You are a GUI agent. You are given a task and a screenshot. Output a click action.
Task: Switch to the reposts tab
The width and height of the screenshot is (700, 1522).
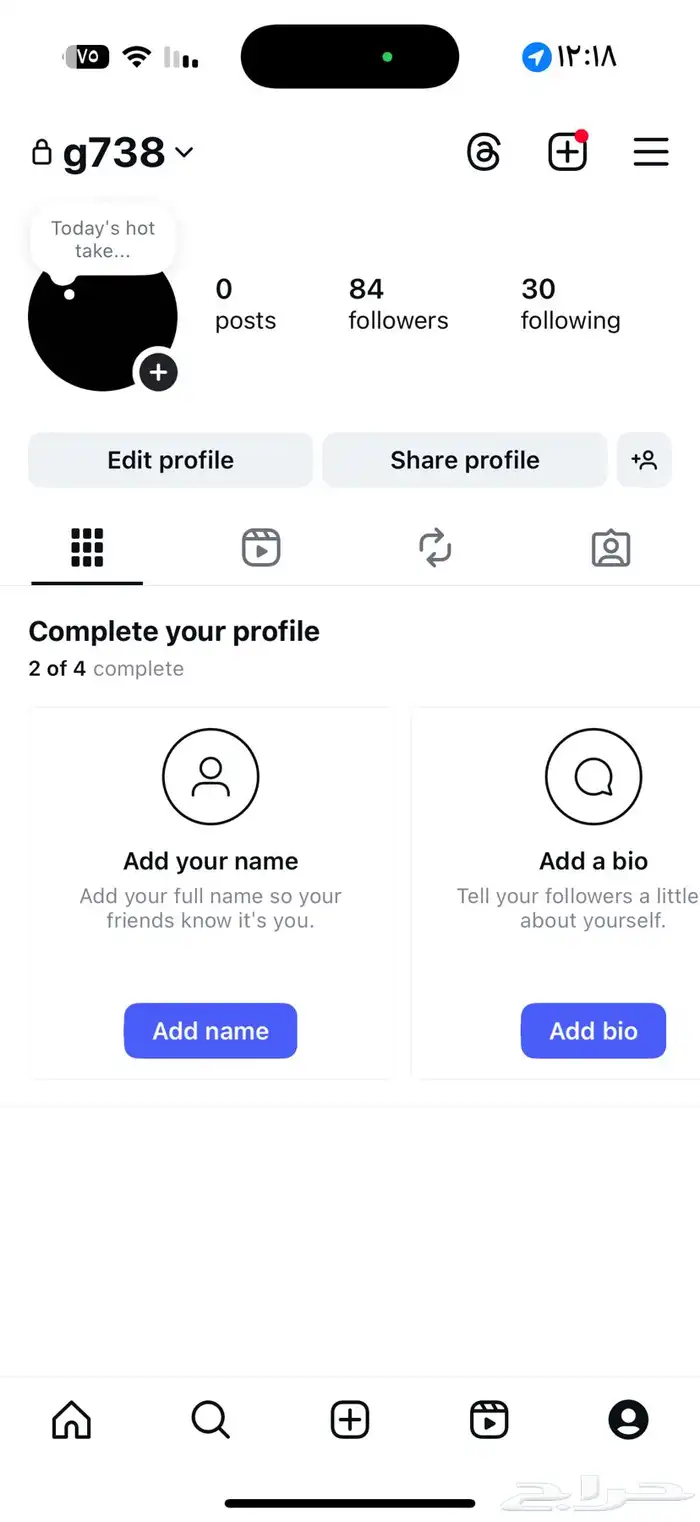click(x=435, y=548)
